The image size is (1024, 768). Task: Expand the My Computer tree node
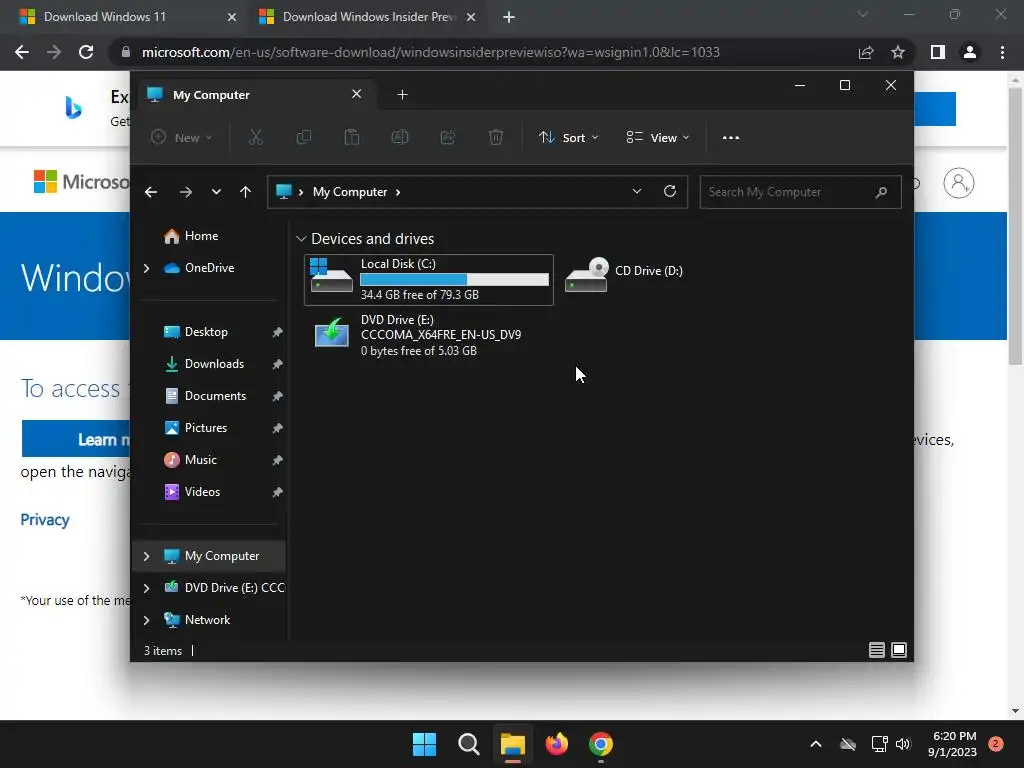(x=146, y=556)
